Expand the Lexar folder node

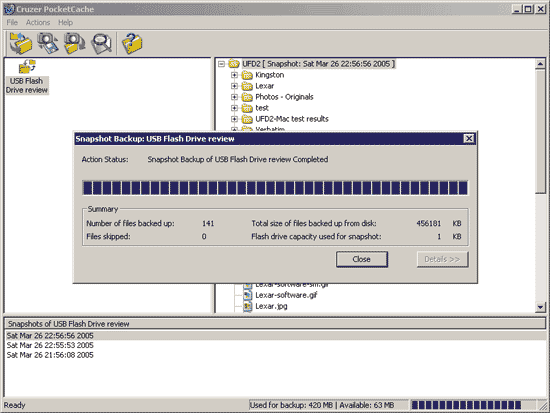click(234, 86)
